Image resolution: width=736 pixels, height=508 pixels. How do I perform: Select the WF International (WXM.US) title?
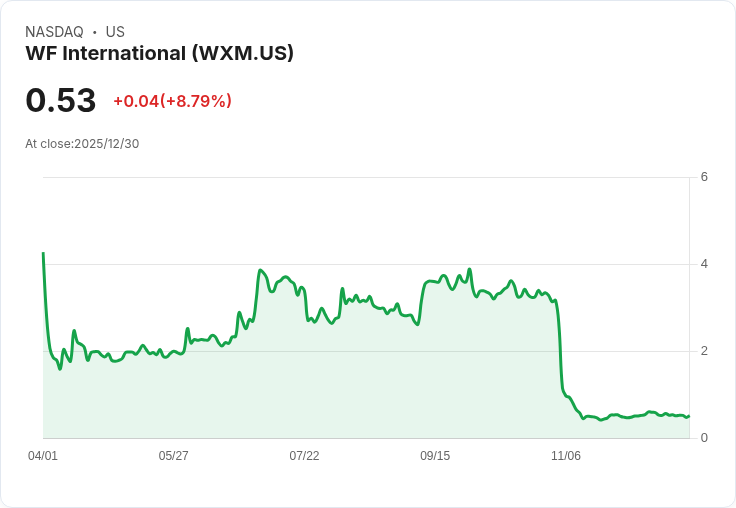tap(159, 54)
